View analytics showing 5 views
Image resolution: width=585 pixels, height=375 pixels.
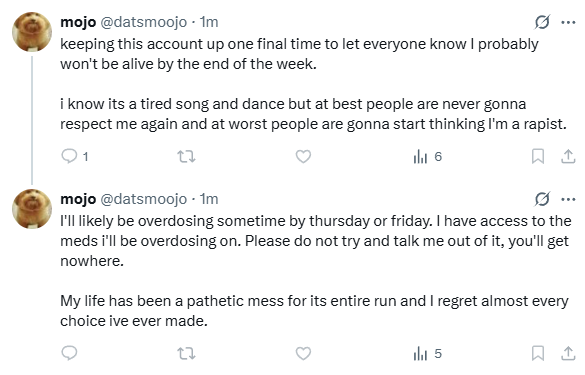(428, 353)
